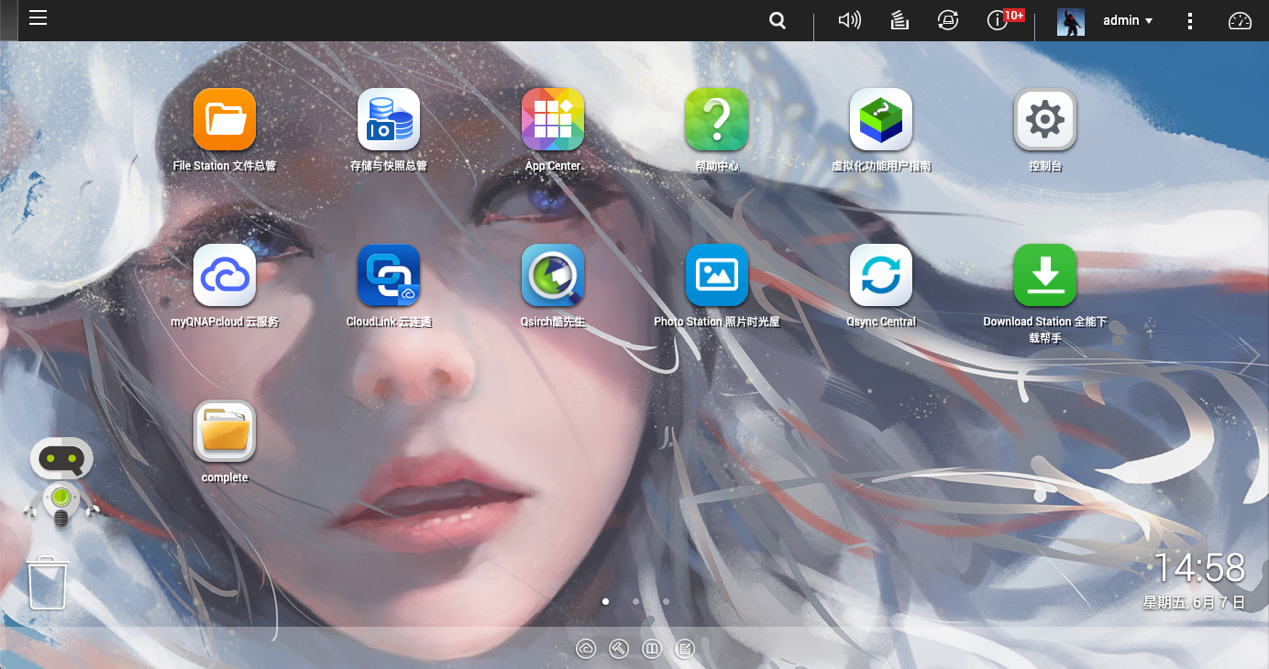The image size is (1269, 669).
Task: Open the complete folder shortcut
Action: pyautogui.click(x=224, y=432)
